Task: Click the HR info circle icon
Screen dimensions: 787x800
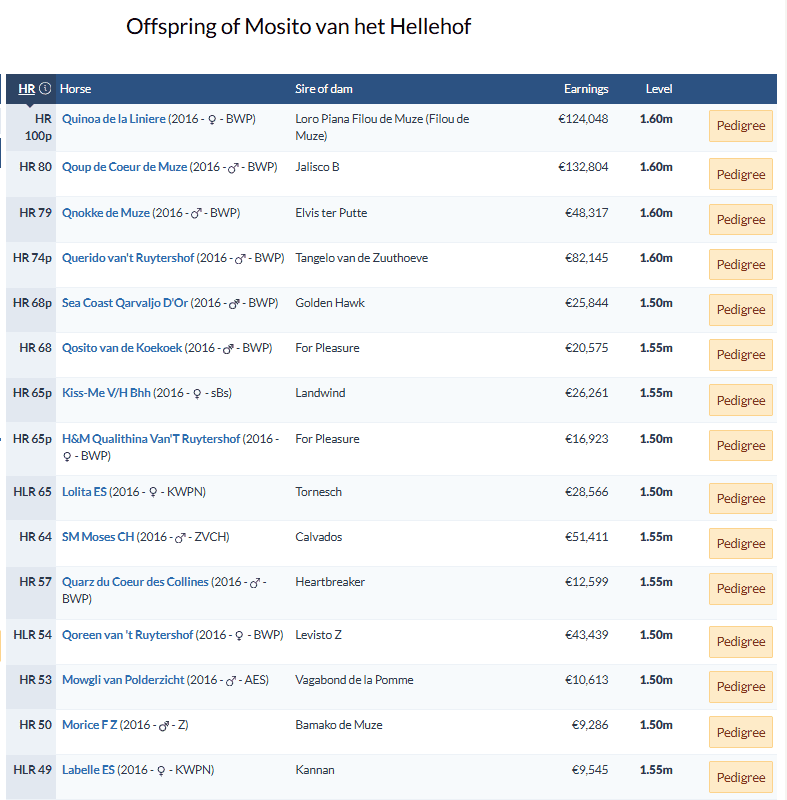Action: coord(45,88)
